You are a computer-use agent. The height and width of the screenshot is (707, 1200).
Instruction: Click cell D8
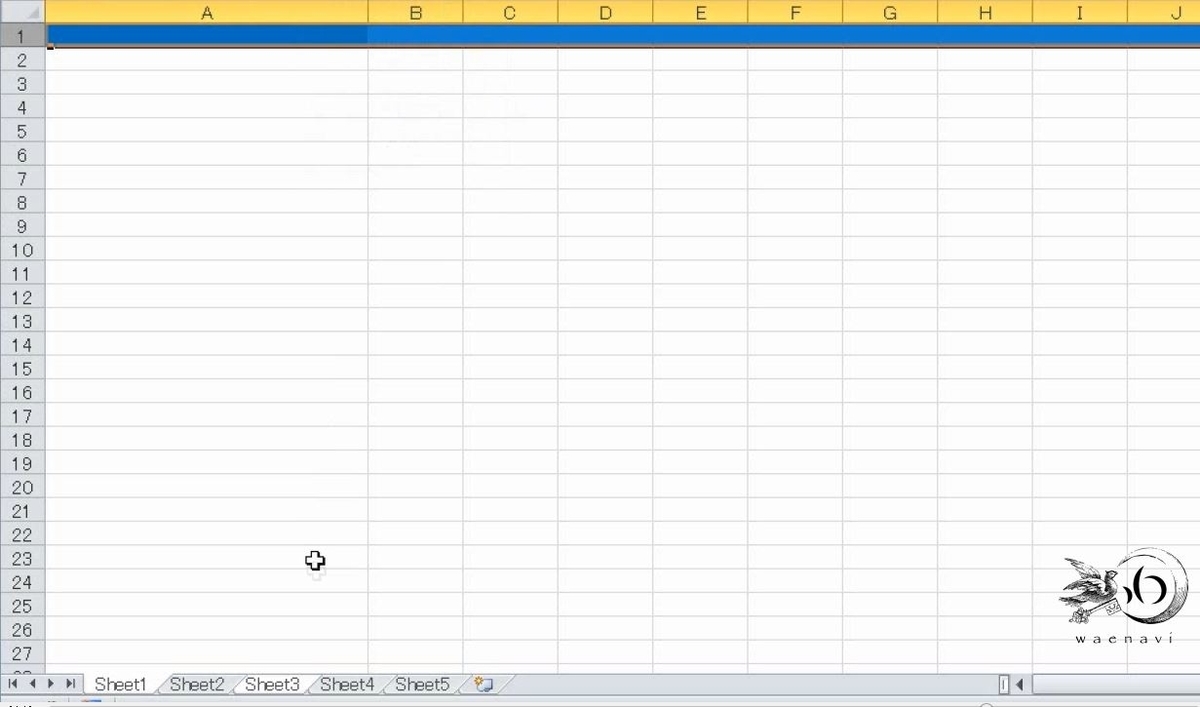coord(605,202)
